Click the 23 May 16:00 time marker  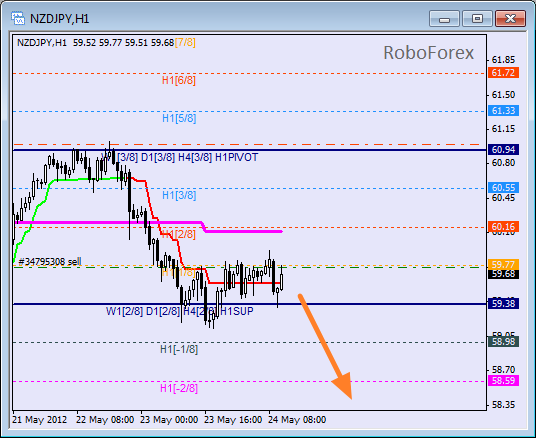(x=233, y=420)
